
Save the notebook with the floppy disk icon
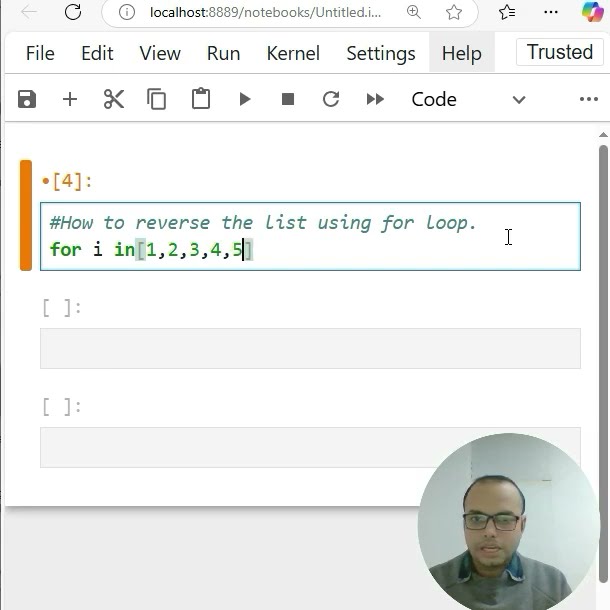(27, 99)
